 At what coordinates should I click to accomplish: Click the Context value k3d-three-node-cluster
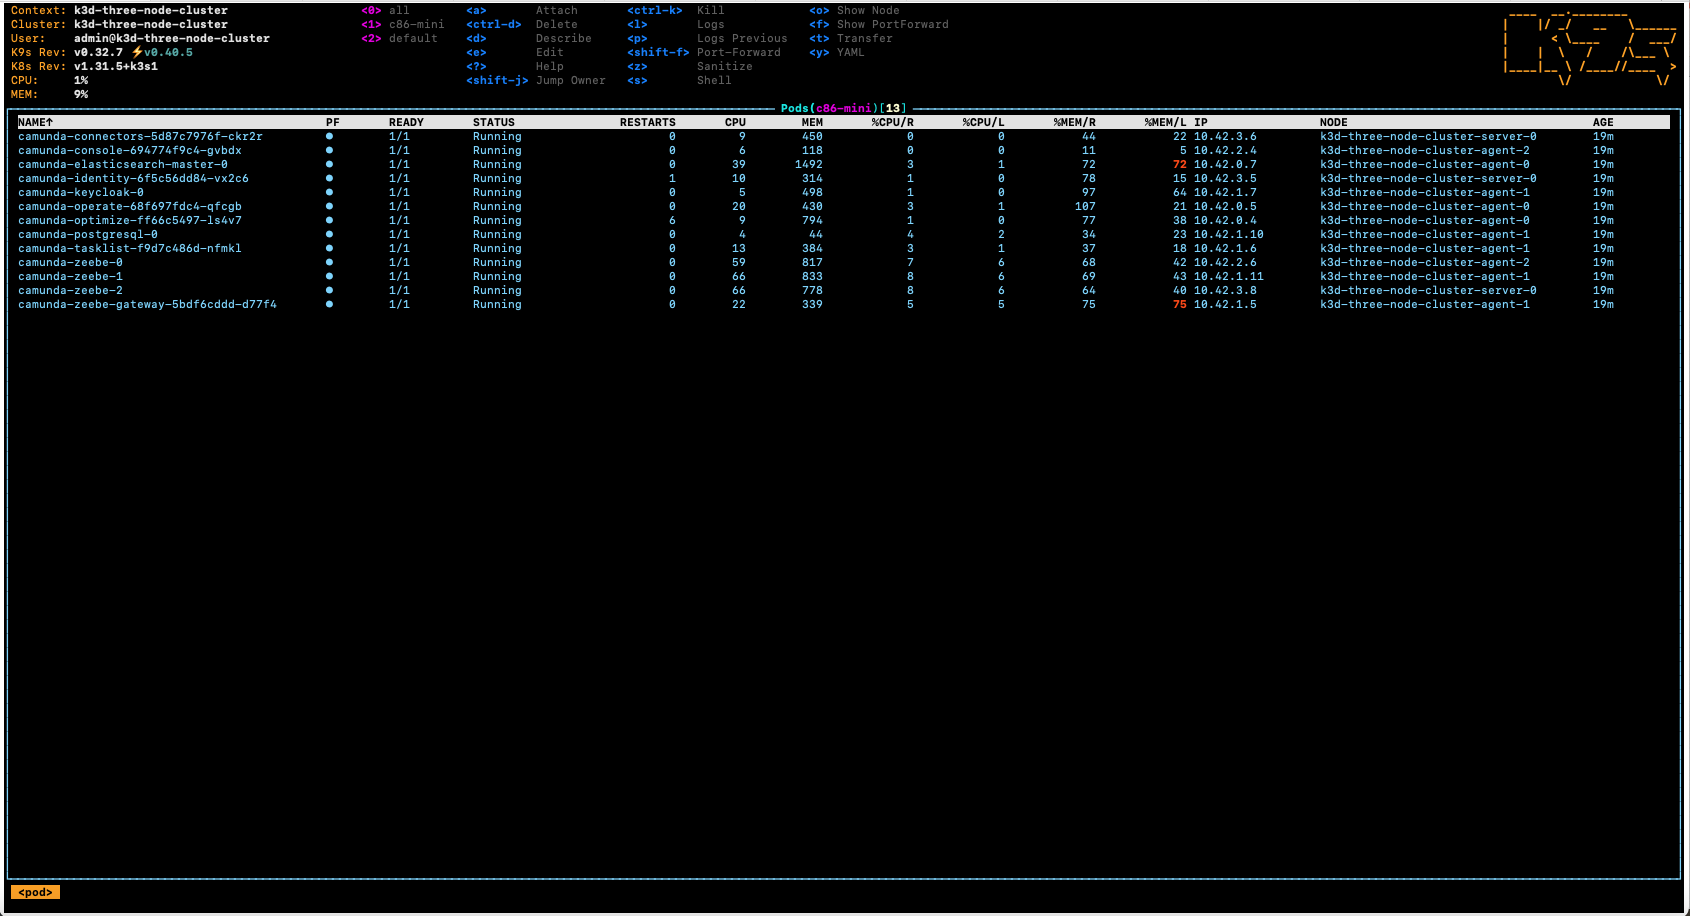[151, 10]
